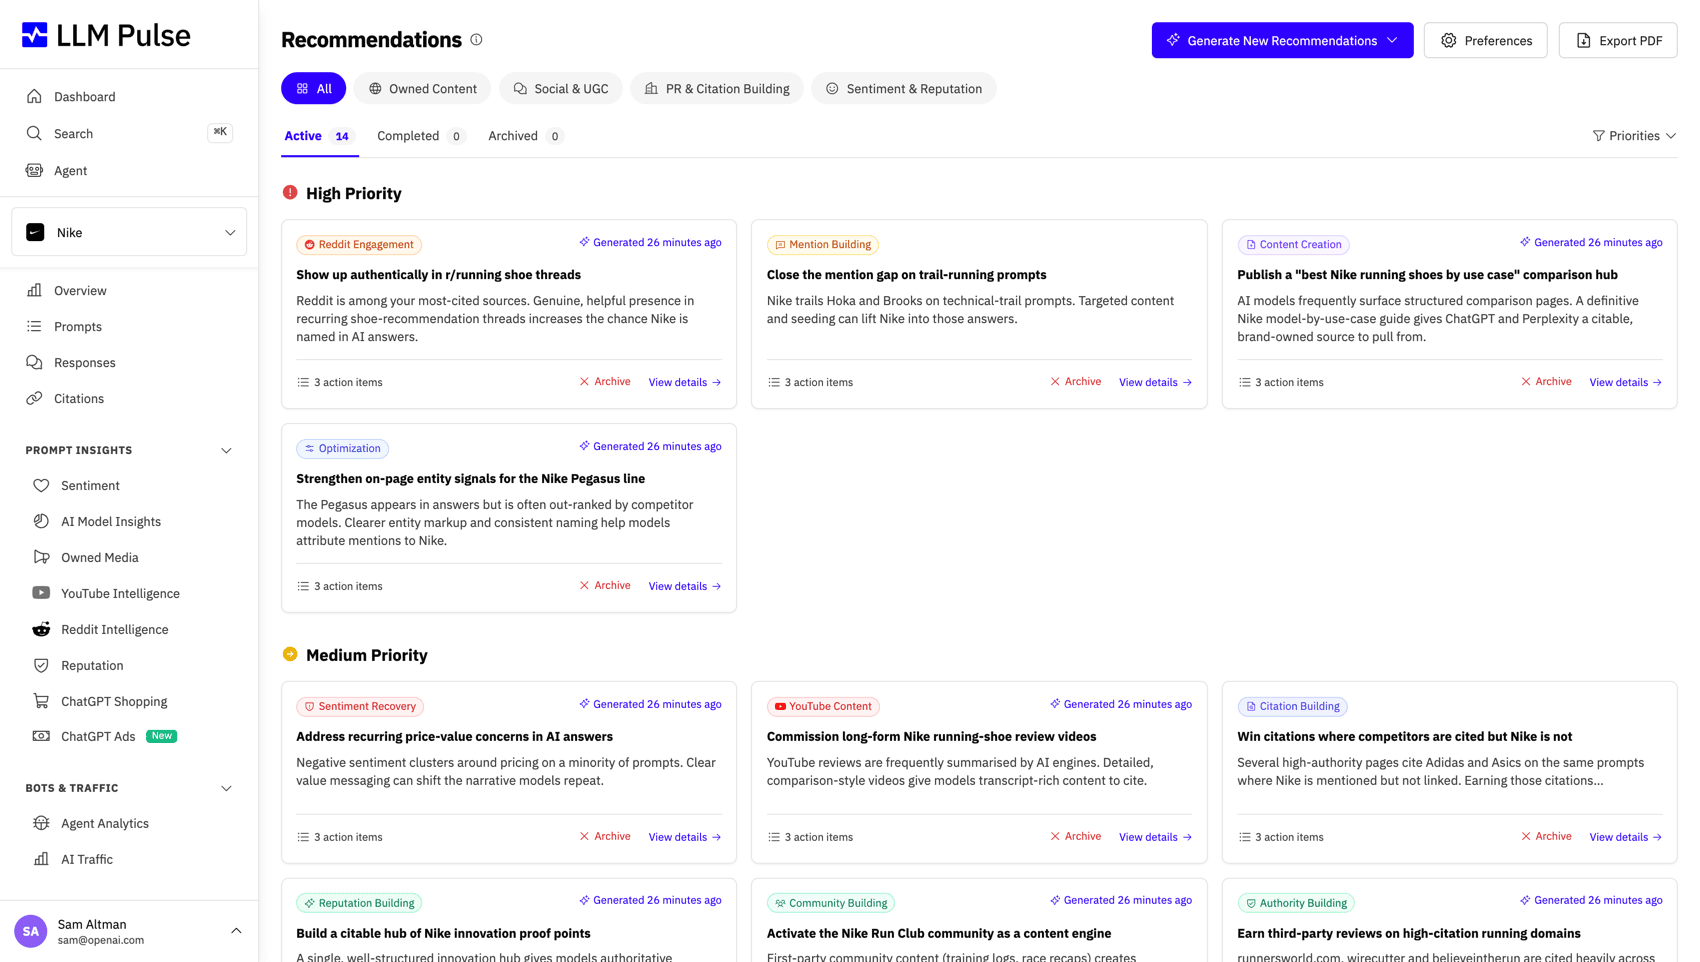View details for YouTube review videos card
The width and height of the screenshot is (1700, 962).
(x=1155, y=838)
